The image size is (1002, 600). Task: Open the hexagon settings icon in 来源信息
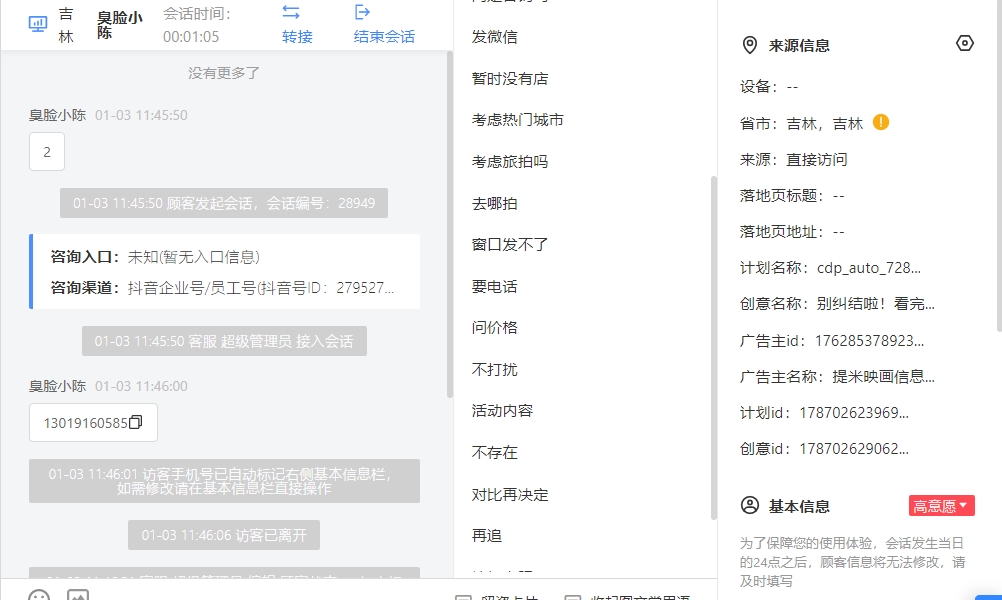[x=964, y=43]
